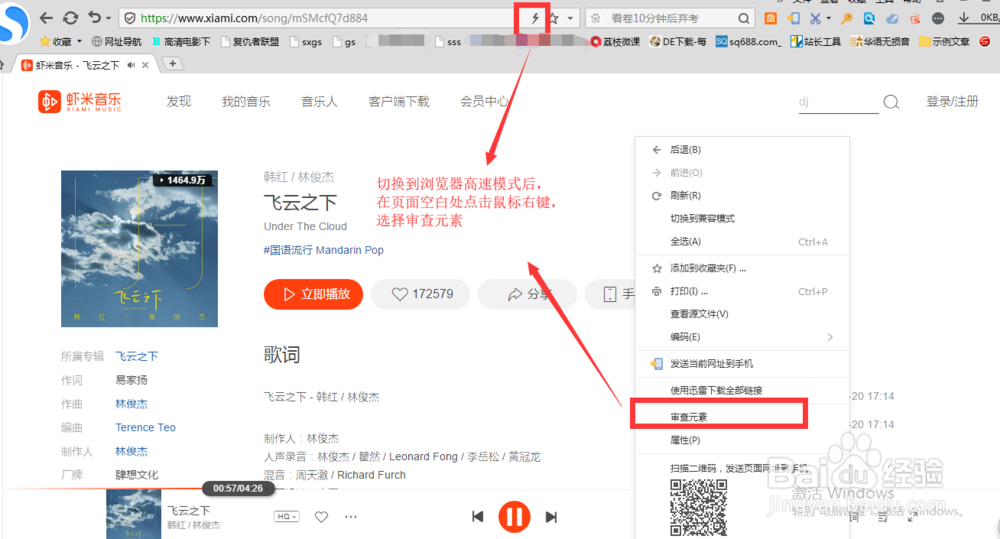This screenshot has height=539, width=1000.
Task: Open the 音乐人 navigation tab
Action: (x=319, y=101)
